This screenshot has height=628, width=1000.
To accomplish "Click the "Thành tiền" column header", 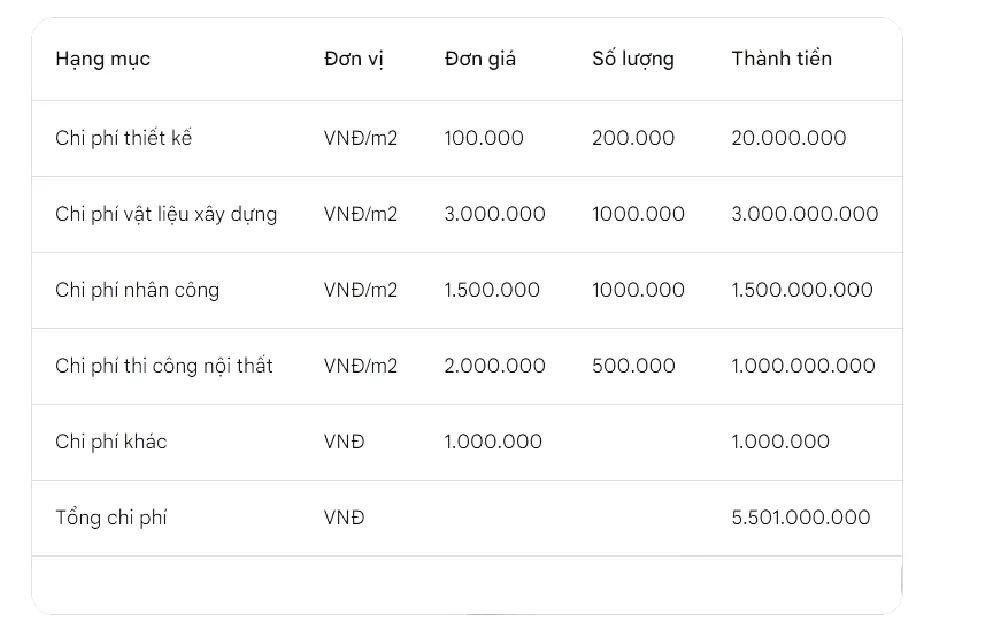I will pos(781,59).
